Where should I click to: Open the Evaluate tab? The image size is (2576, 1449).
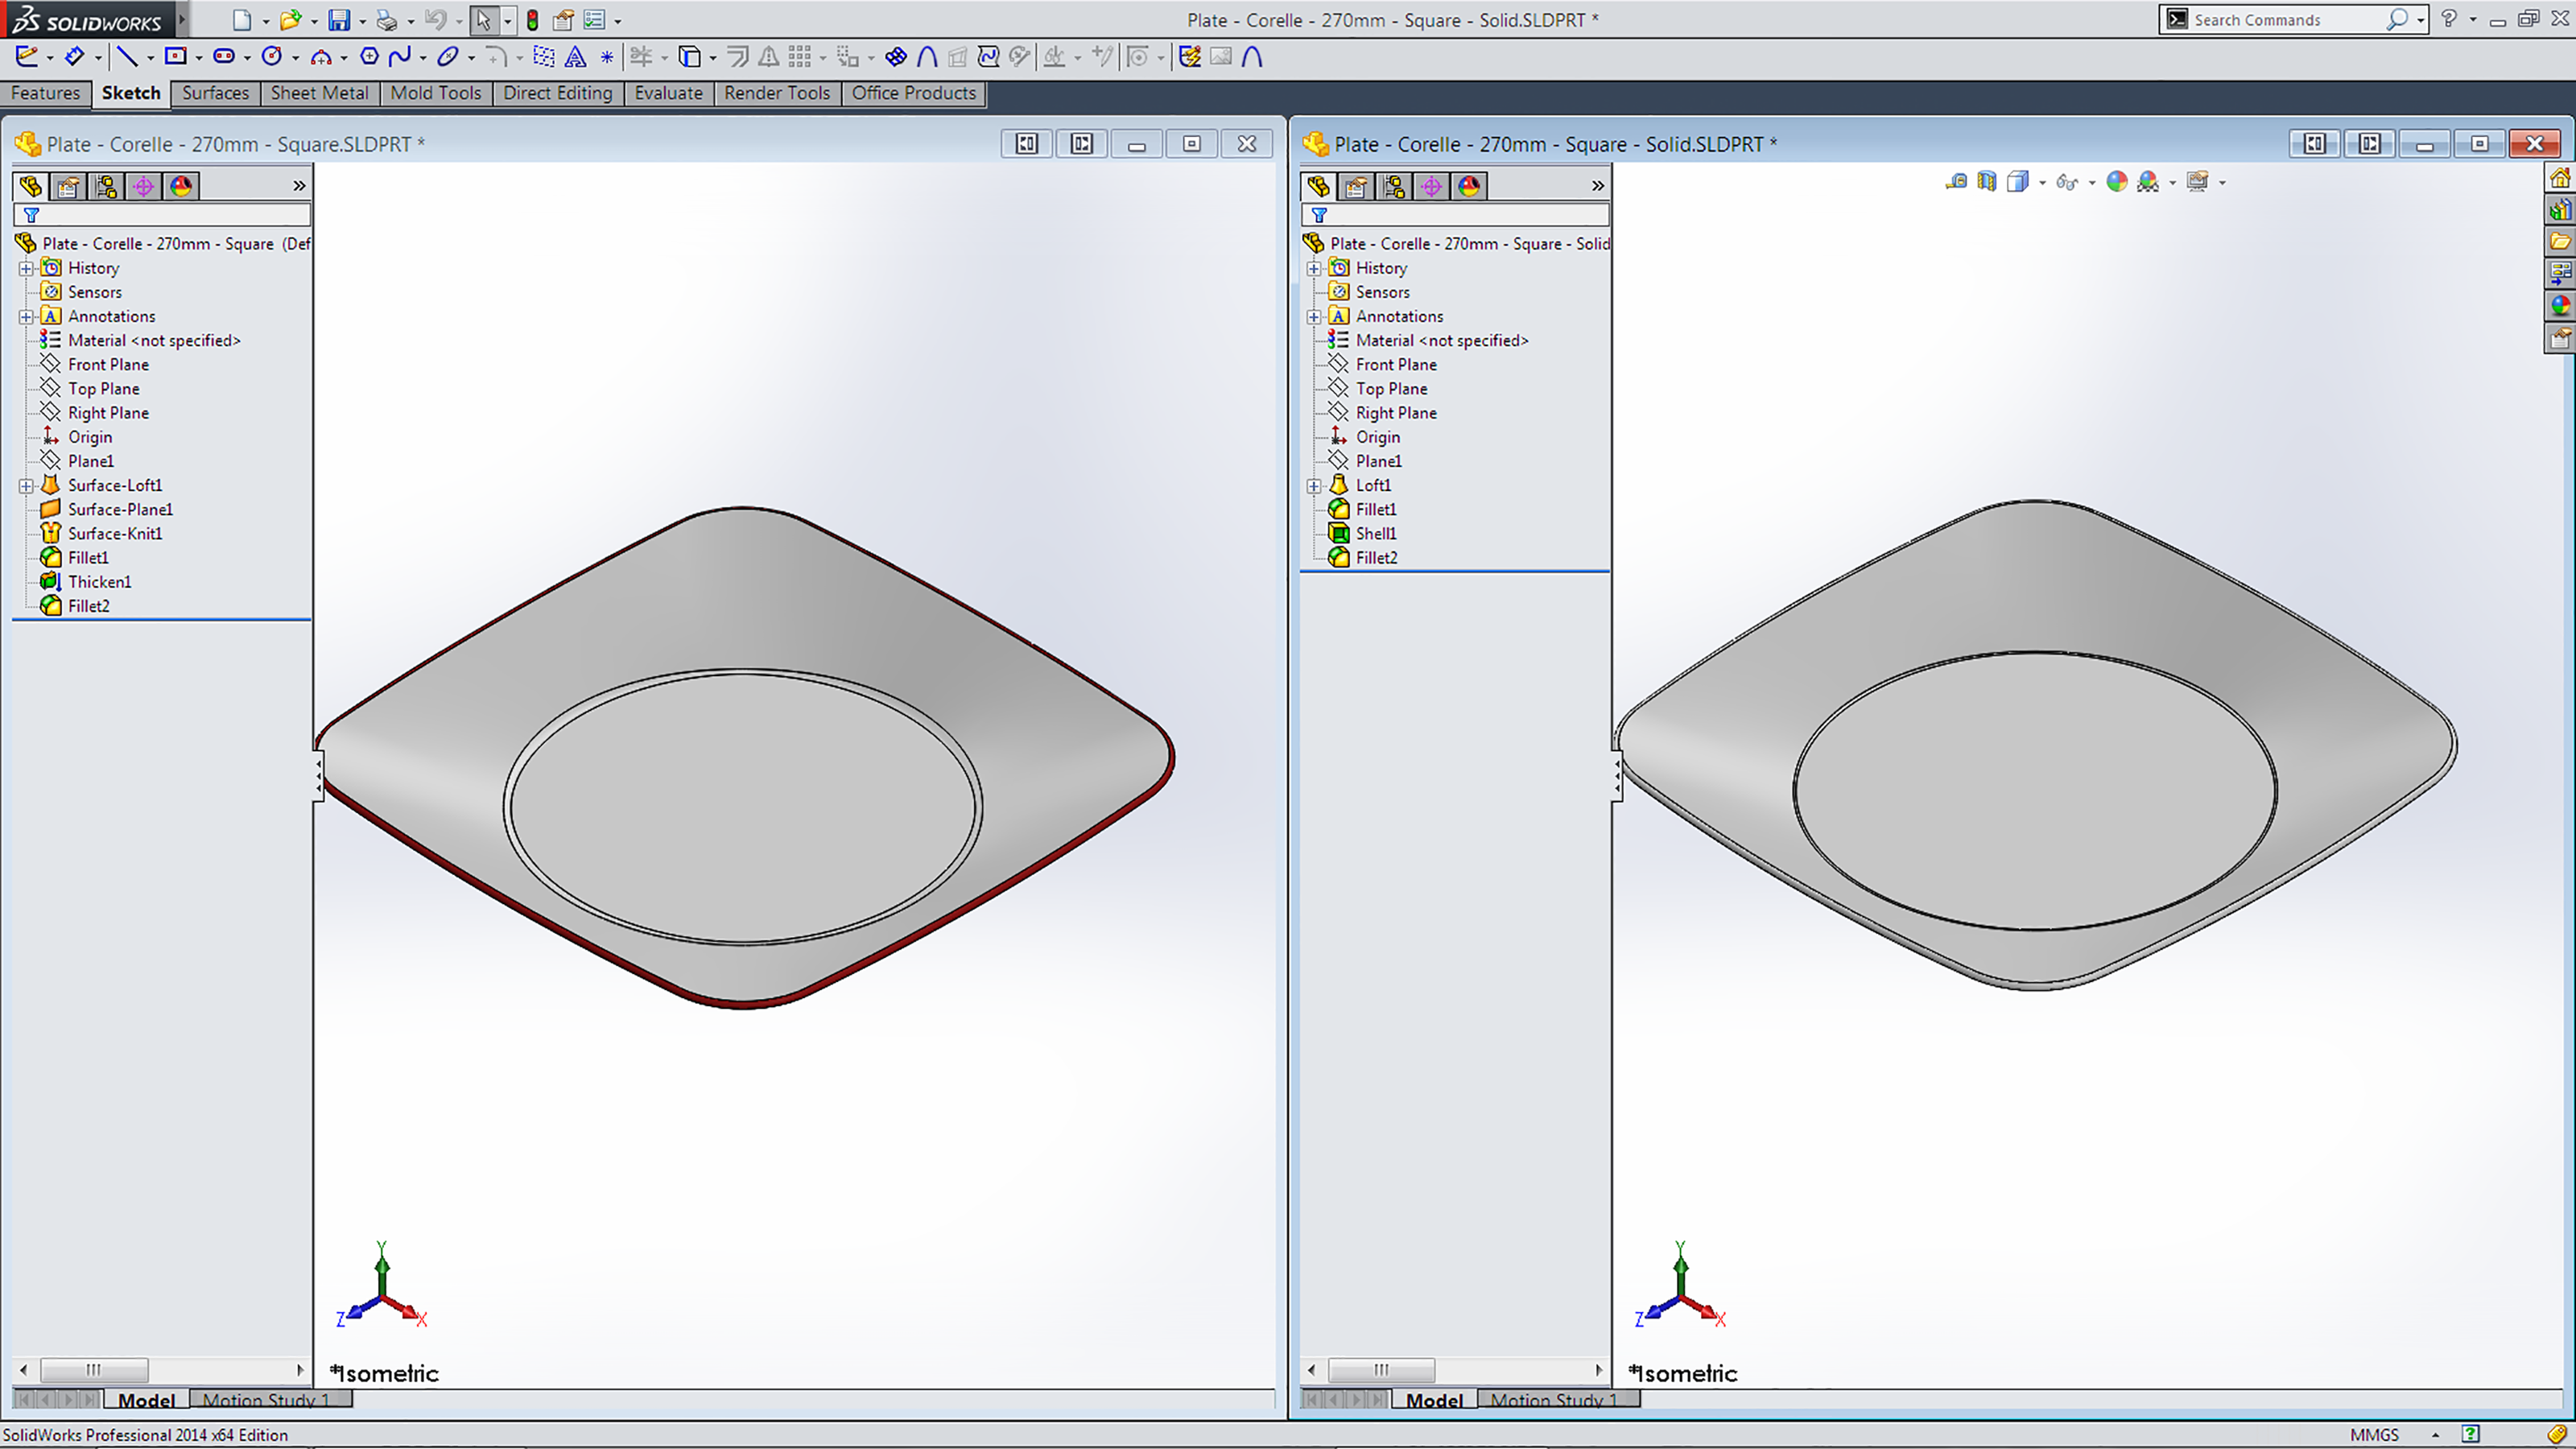pos(668,93)
